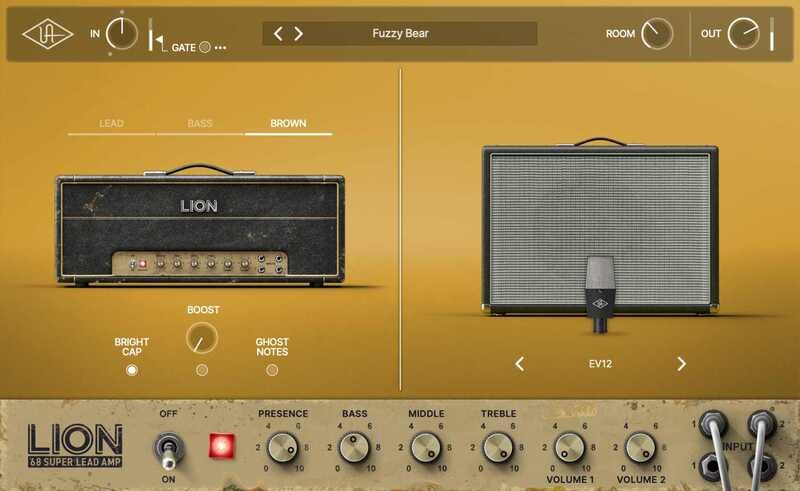Screen dimensions: 800x491
Task: Open the Fuzzy Bear preset list
Action: click(x=400, y=34)
